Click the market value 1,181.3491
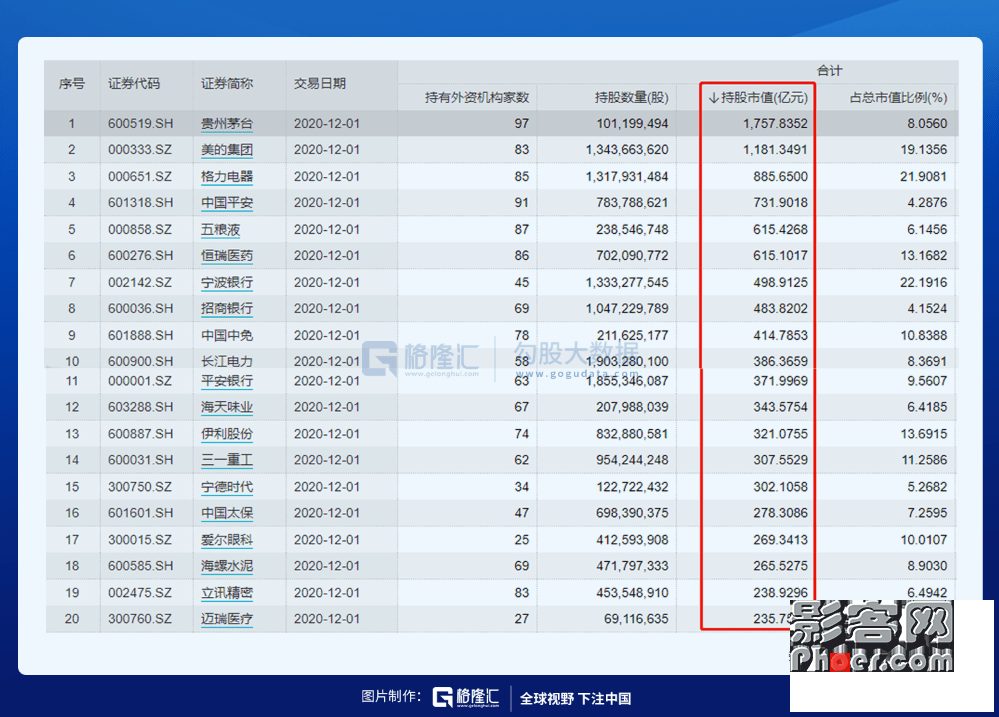The image size is (999, 717). (775, 150)
